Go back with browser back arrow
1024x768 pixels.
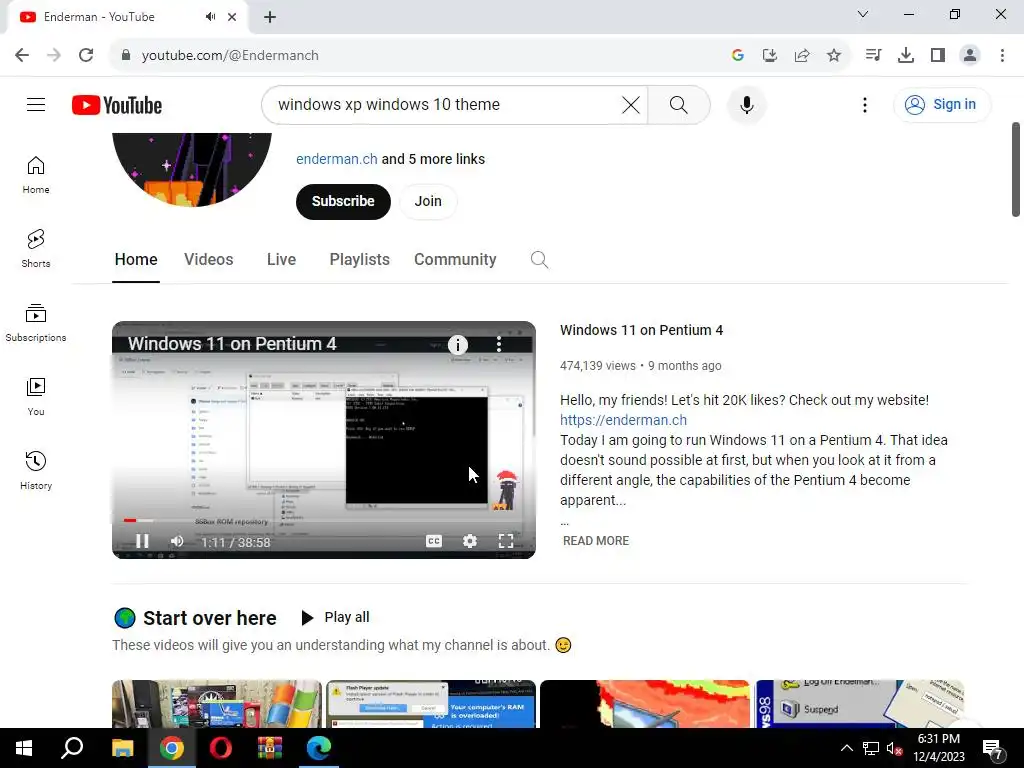(x=22, y=55)
